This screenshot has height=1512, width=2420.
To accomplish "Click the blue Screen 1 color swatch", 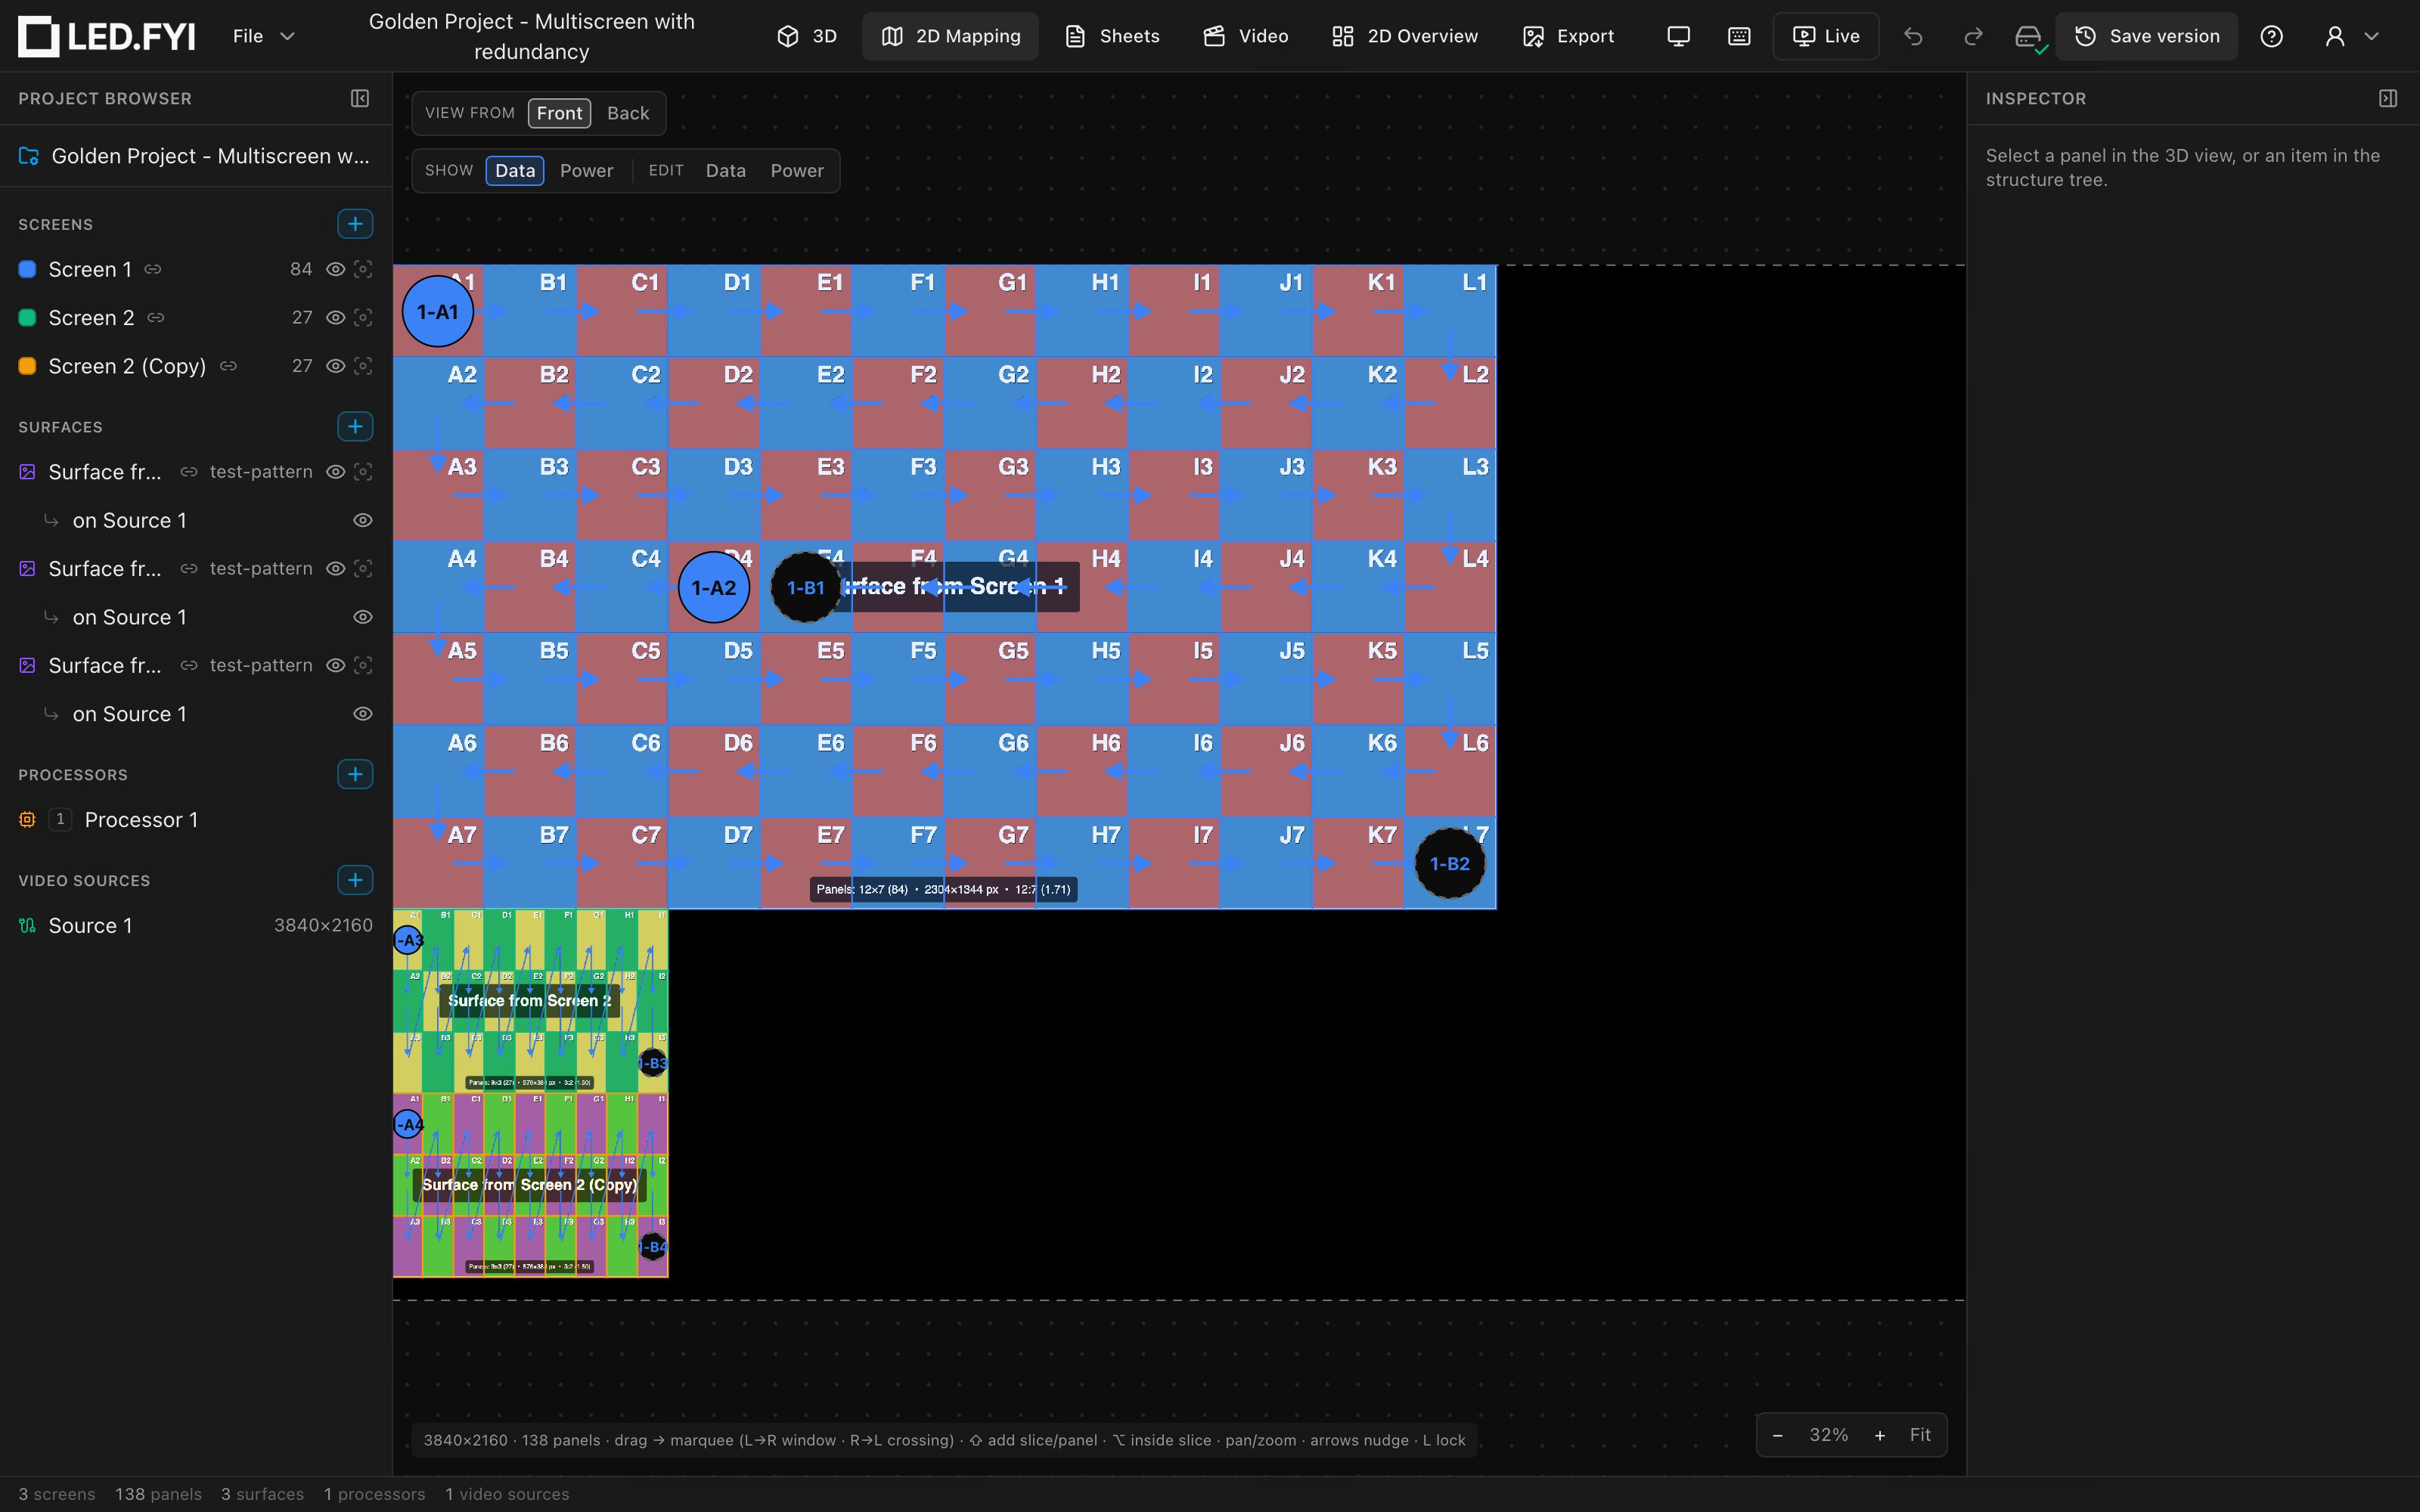I will tap(28, 269).
